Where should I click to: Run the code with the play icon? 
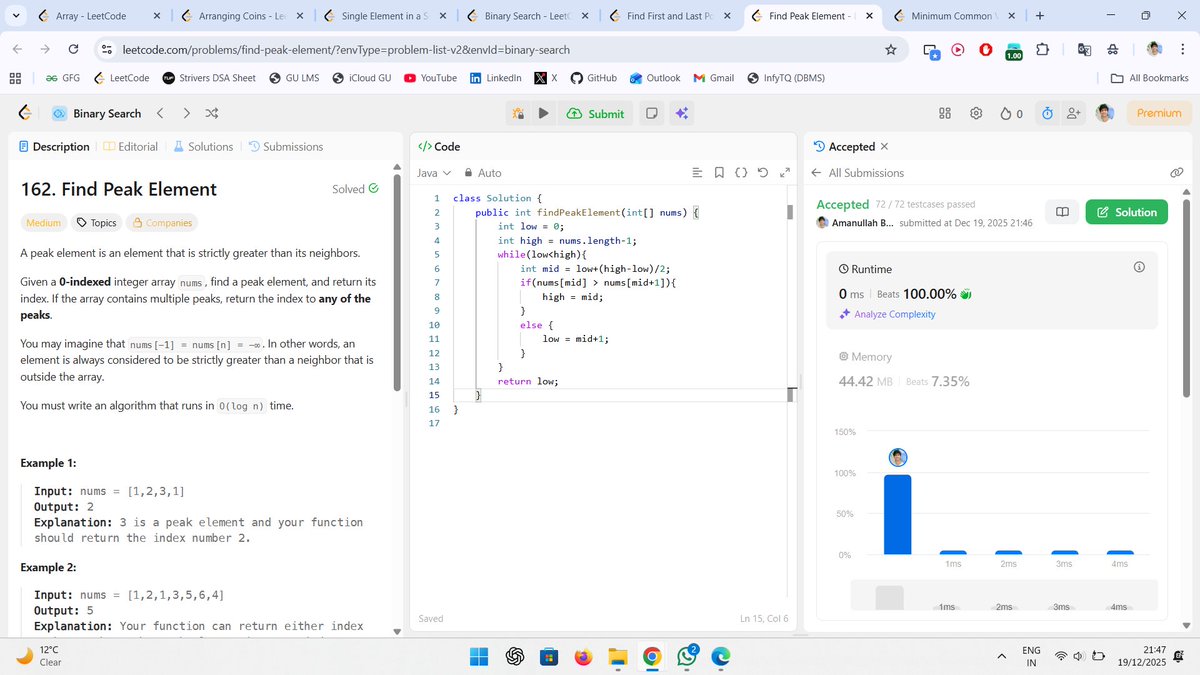pos(543,113)
